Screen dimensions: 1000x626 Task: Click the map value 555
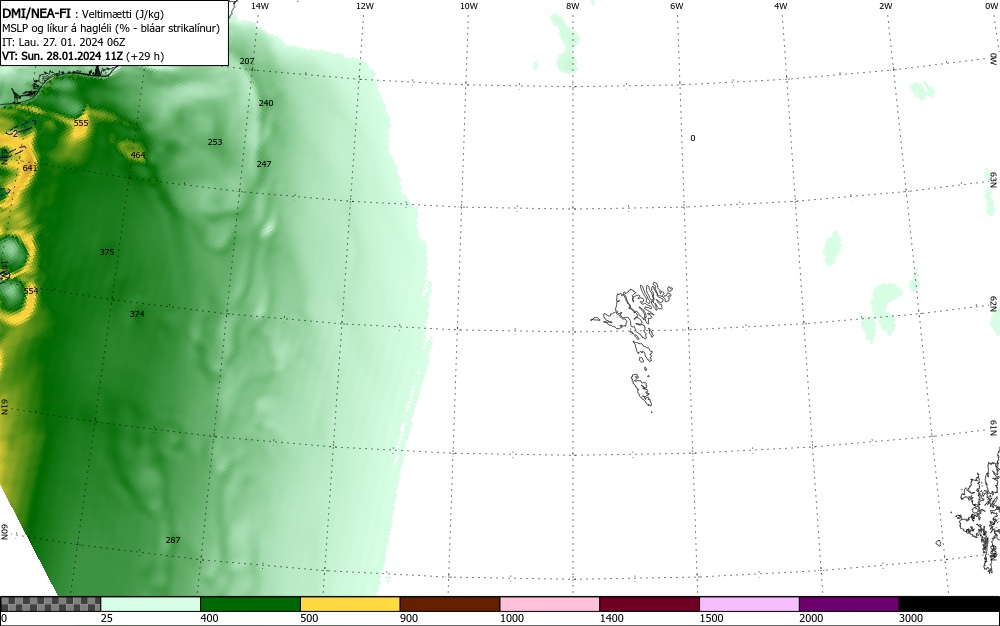tap(80, 123)
